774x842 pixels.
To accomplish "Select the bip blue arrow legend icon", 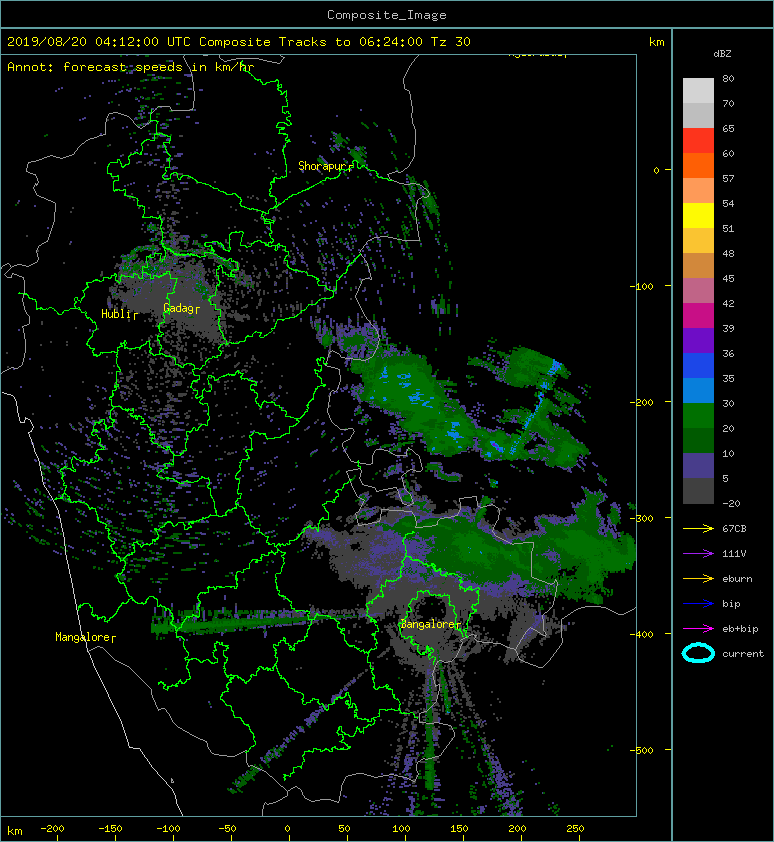I will pyautogui.click(x=698, y=604).
